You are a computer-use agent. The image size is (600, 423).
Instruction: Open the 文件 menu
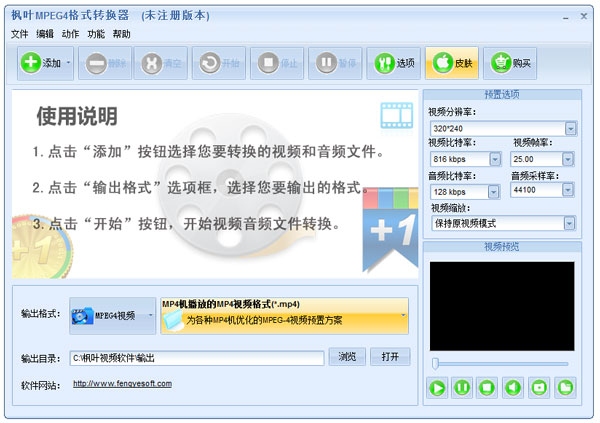click(20, 34)
